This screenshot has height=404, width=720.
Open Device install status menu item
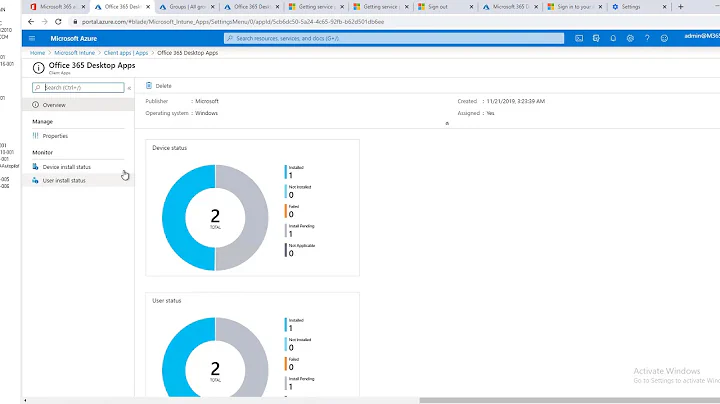[78, 167]
